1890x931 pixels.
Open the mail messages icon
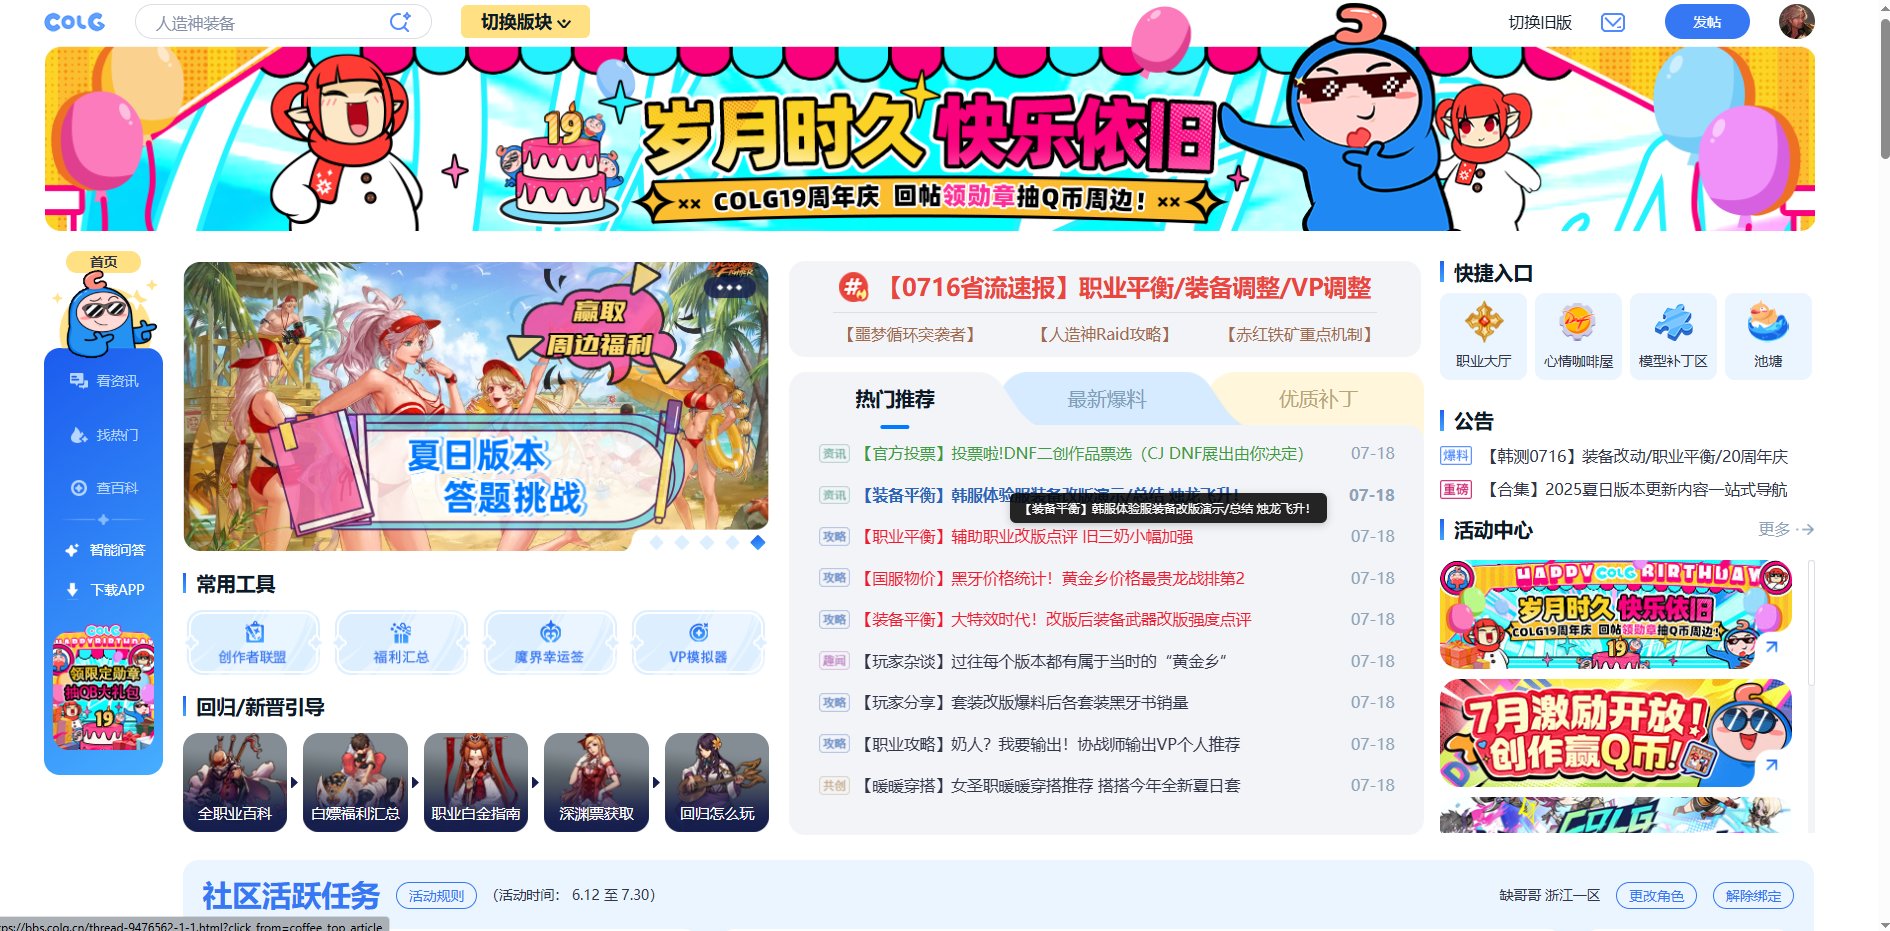tap(1613, 22)
